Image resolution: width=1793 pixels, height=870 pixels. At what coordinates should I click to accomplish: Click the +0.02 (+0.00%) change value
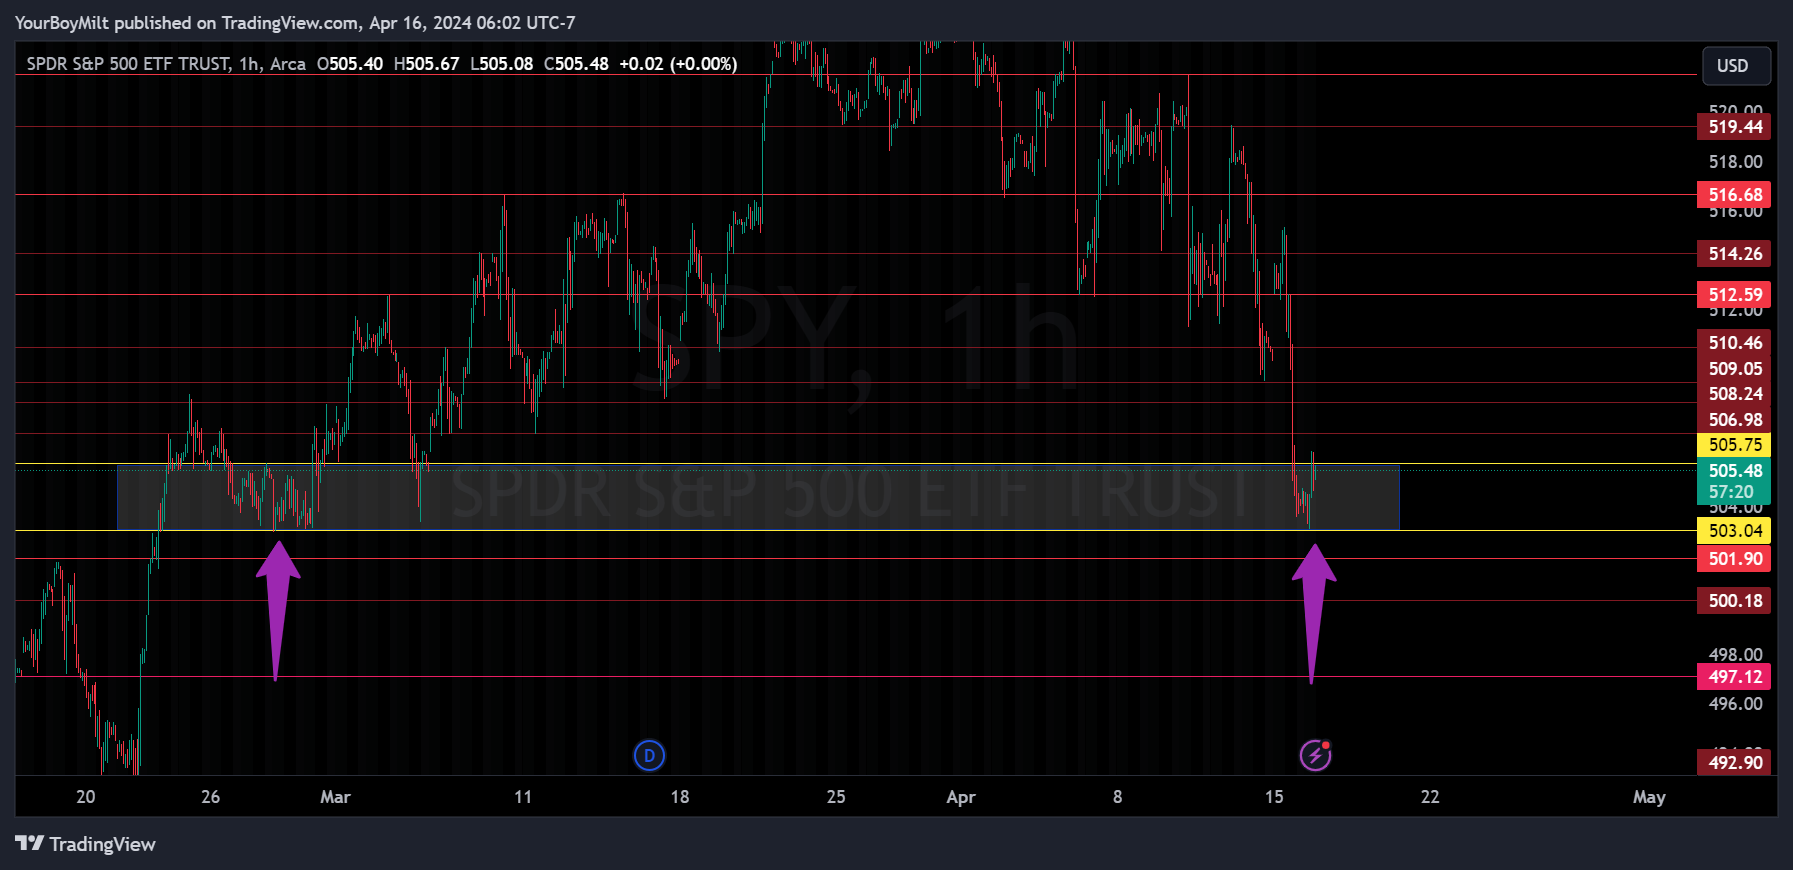[678, 64]
